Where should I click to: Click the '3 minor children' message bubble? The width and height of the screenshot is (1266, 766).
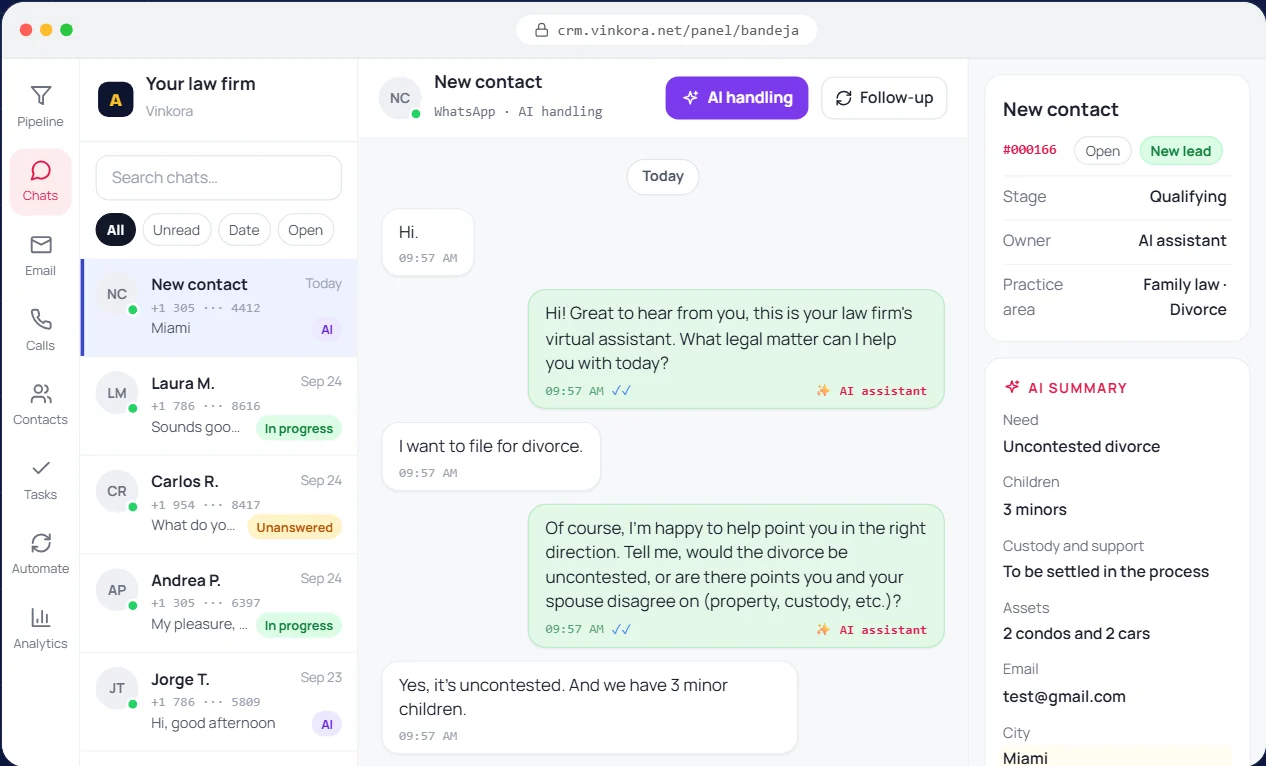coord(589,707)
